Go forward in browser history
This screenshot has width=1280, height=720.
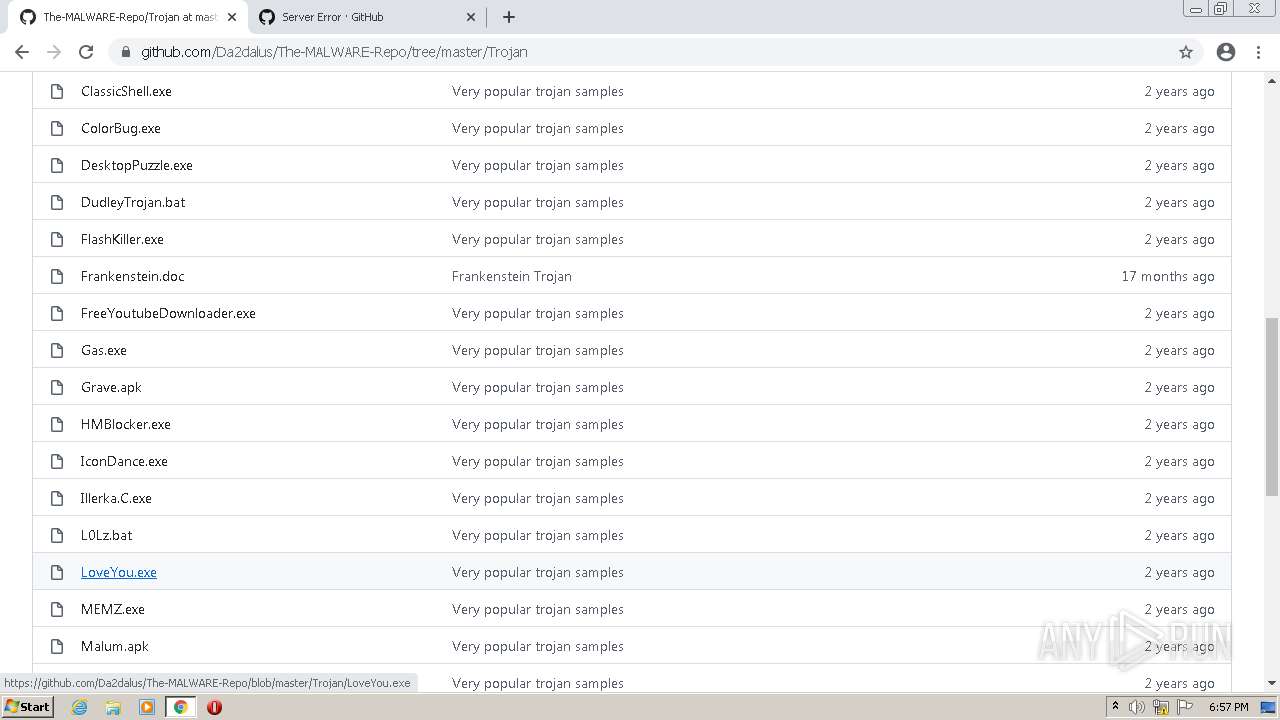tap(54, 52)
